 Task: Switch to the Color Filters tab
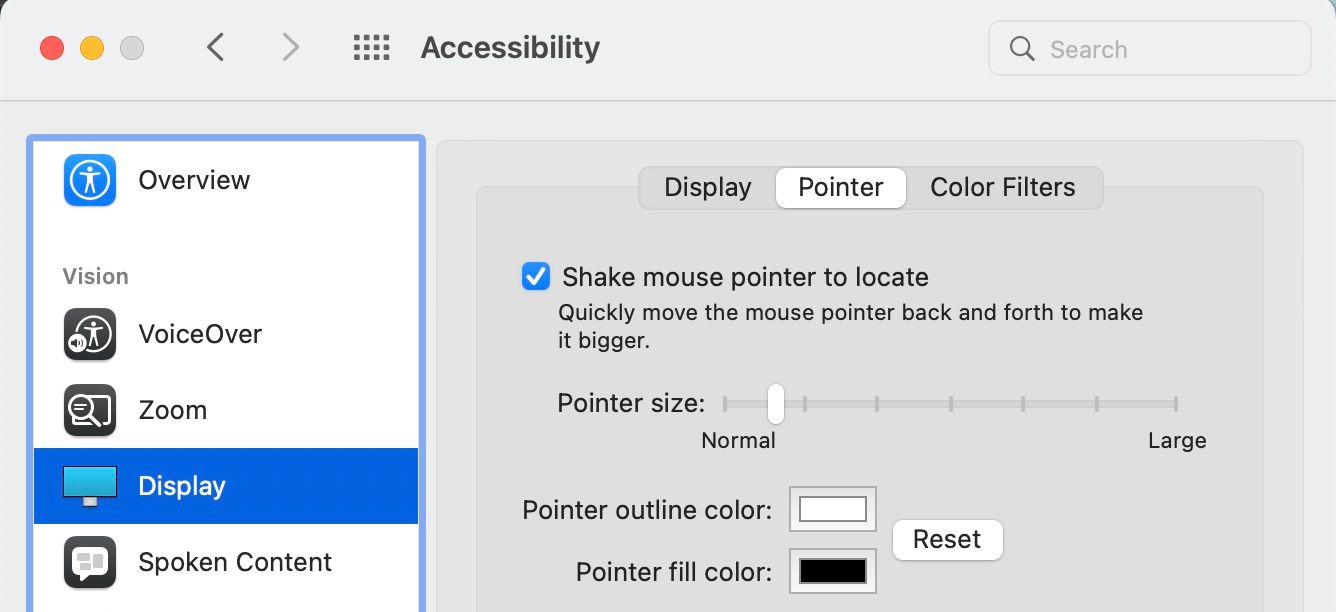point(1003,187)
